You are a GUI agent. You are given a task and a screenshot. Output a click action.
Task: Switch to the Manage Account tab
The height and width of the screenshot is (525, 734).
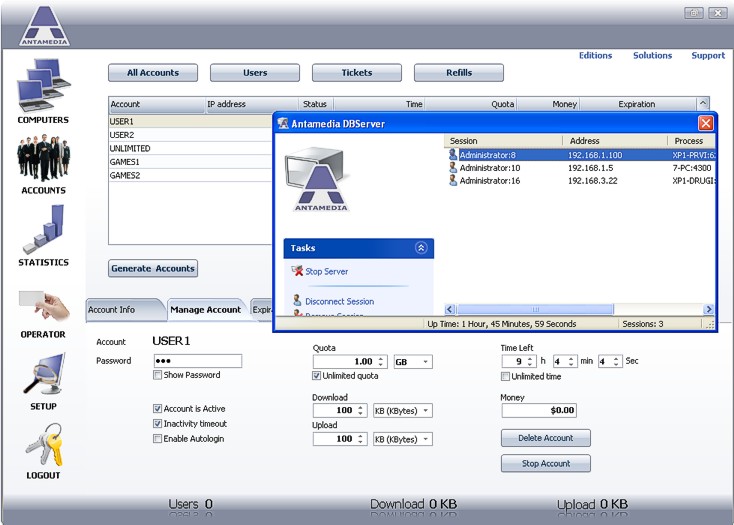click(206, 310)
